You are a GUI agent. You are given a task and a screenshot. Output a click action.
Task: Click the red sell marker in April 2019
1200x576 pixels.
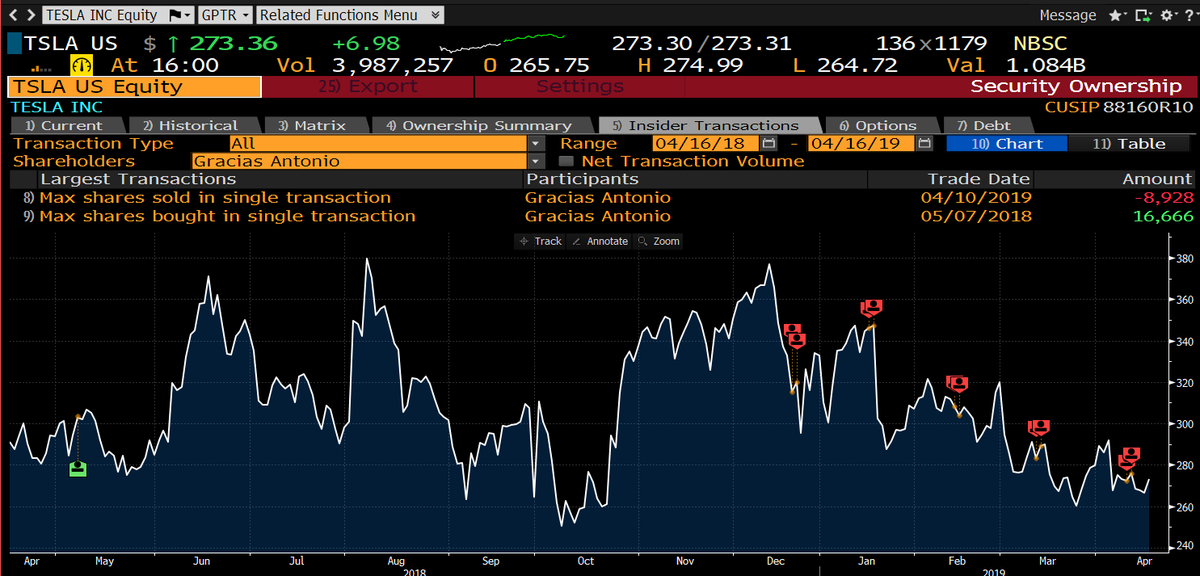point(1128,457)
